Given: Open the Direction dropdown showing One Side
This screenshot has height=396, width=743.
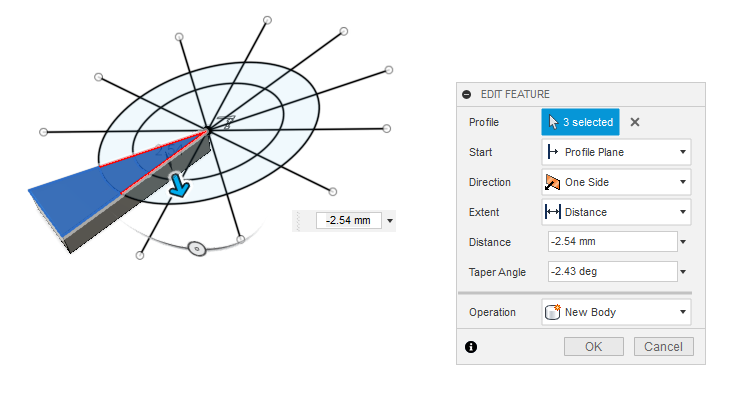Looking at the screenshot, I should coord(616,182).
